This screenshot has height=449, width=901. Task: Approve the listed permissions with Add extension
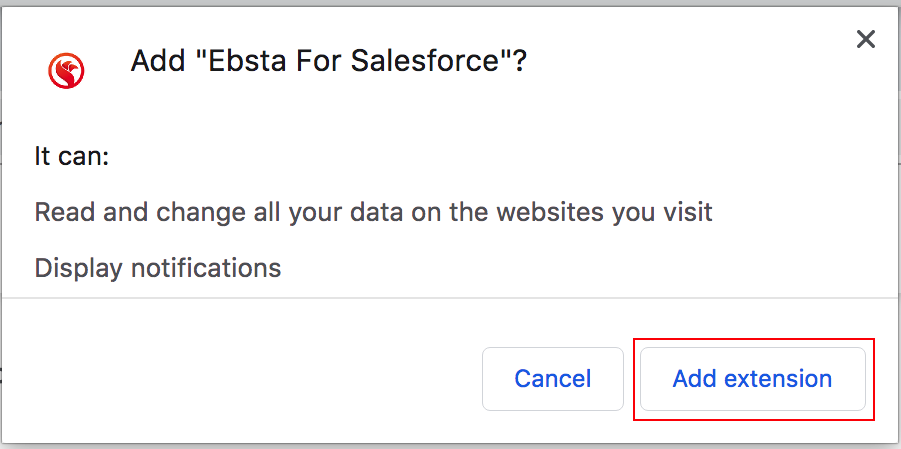pyautogui.click(x=752, y=379)
